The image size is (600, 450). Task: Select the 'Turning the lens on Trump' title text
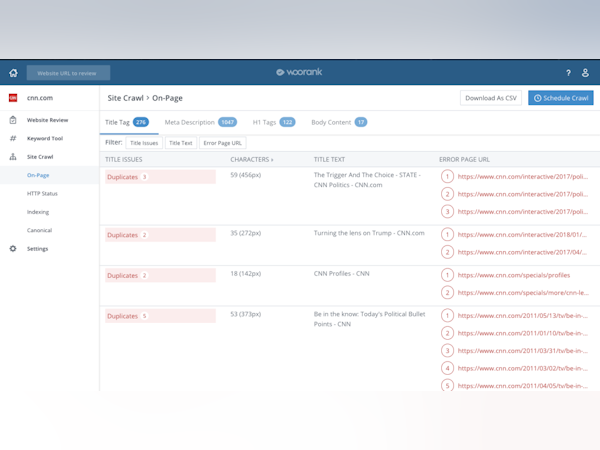point(369,233)
